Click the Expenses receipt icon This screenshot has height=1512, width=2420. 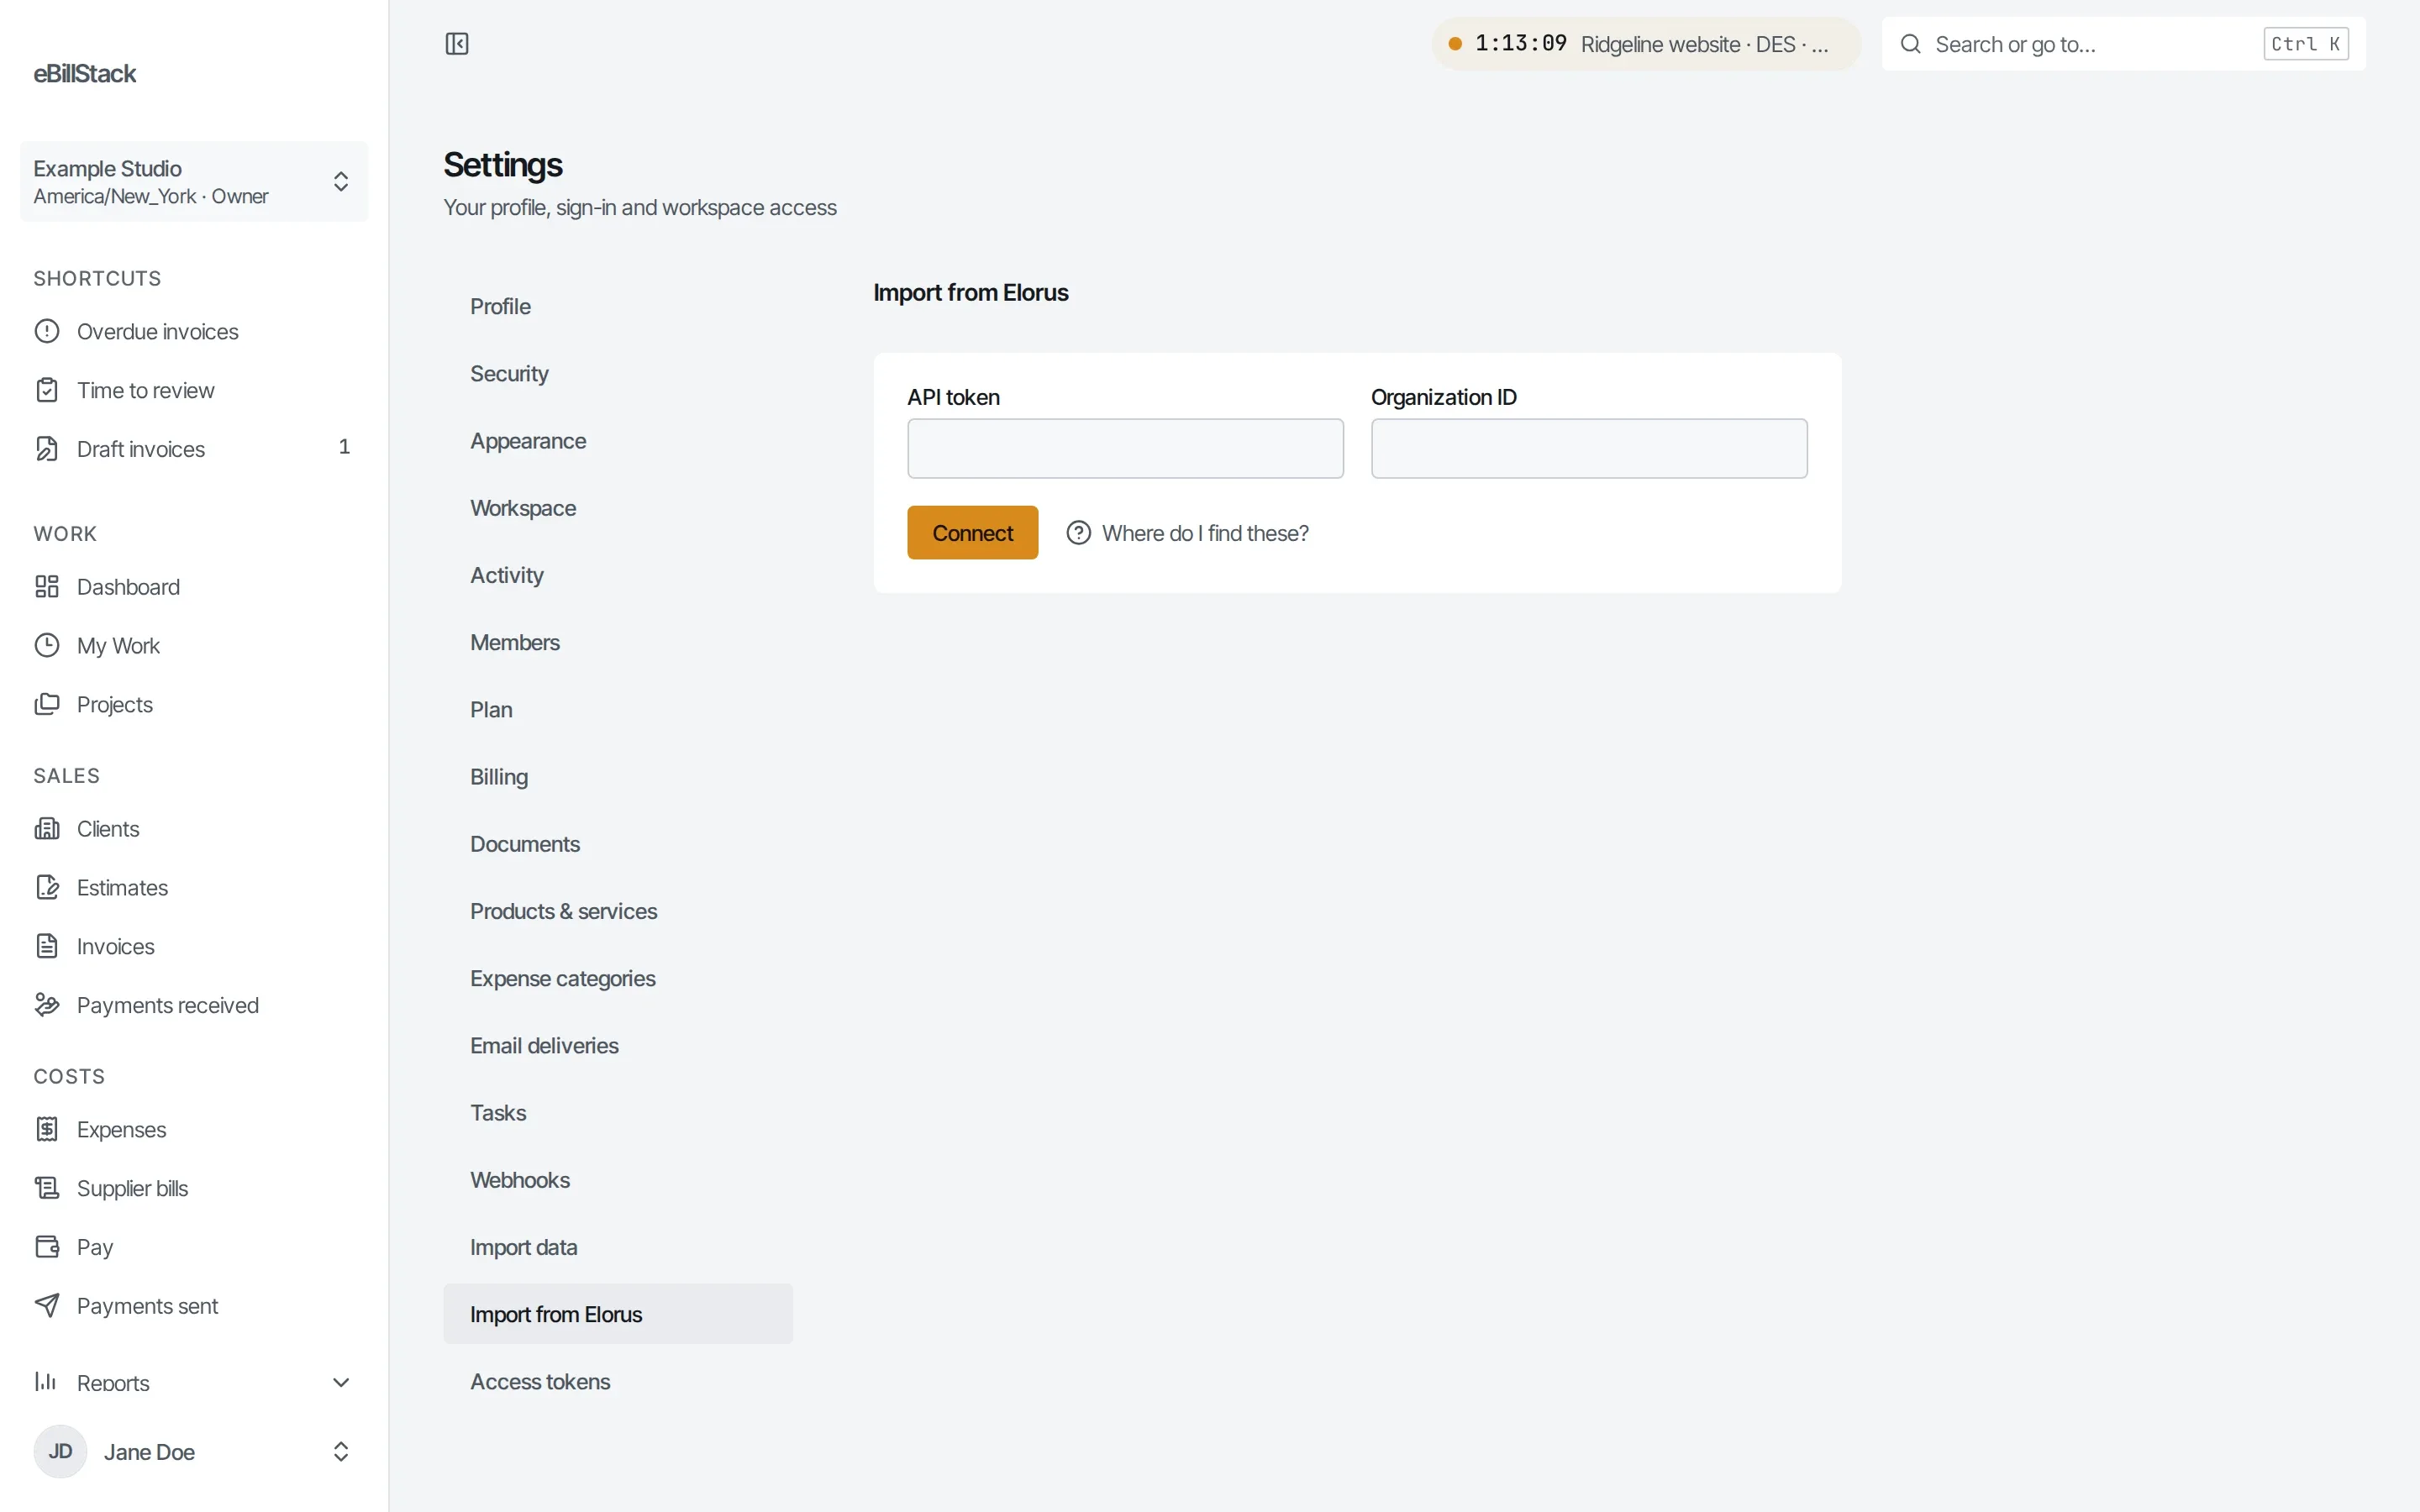point(47,1130)
